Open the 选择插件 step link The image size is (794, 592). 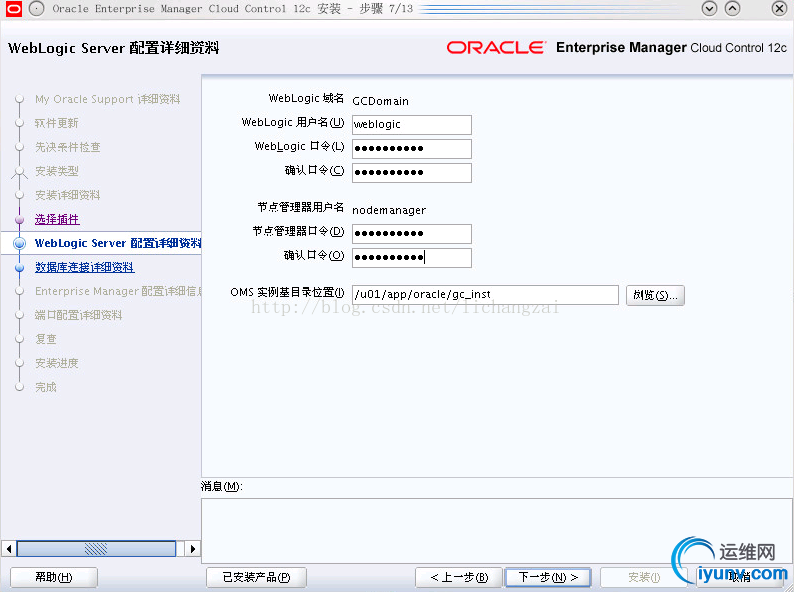point(57,219)
